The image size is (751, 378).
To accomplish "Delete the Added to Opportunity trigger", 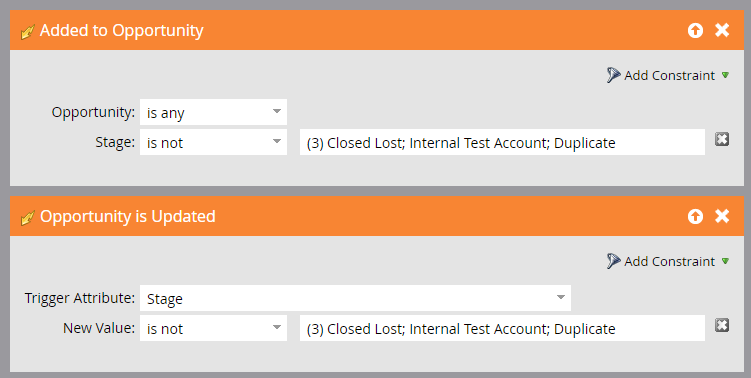I will [x=722, y=30].
